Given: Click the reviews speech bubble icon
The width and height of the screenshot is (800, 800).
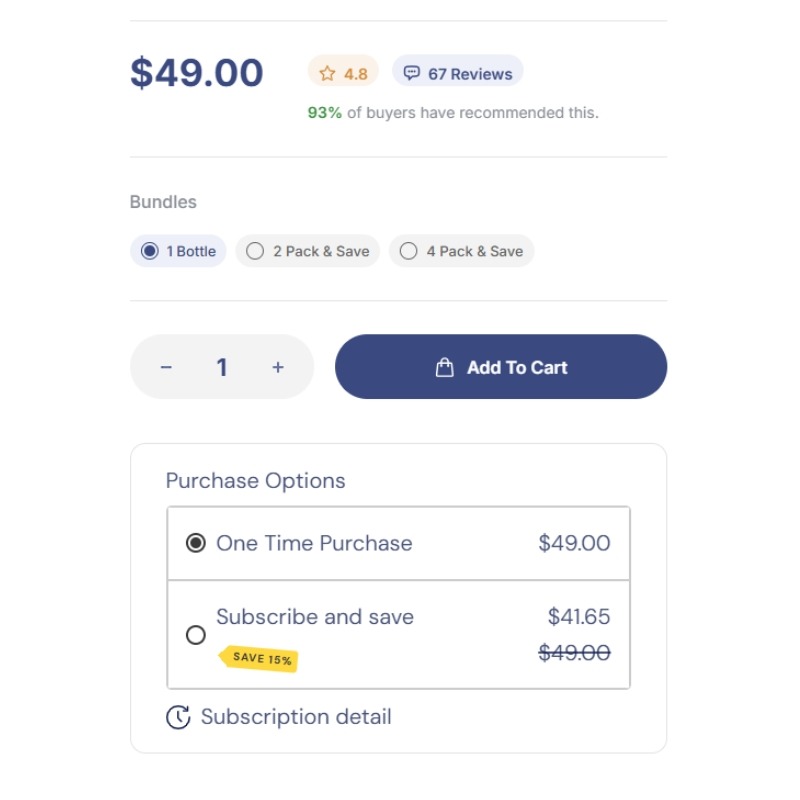Looking at the screenshot, I should tap(412, 73).
